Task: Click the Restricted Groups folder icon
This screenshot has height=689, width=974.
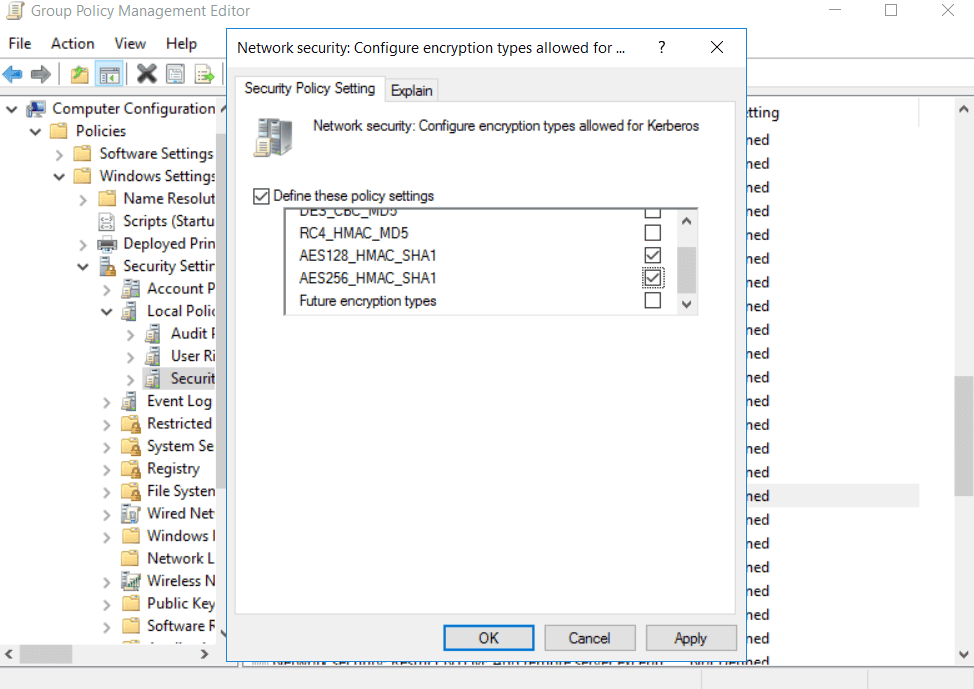Action: click(130, 424)
